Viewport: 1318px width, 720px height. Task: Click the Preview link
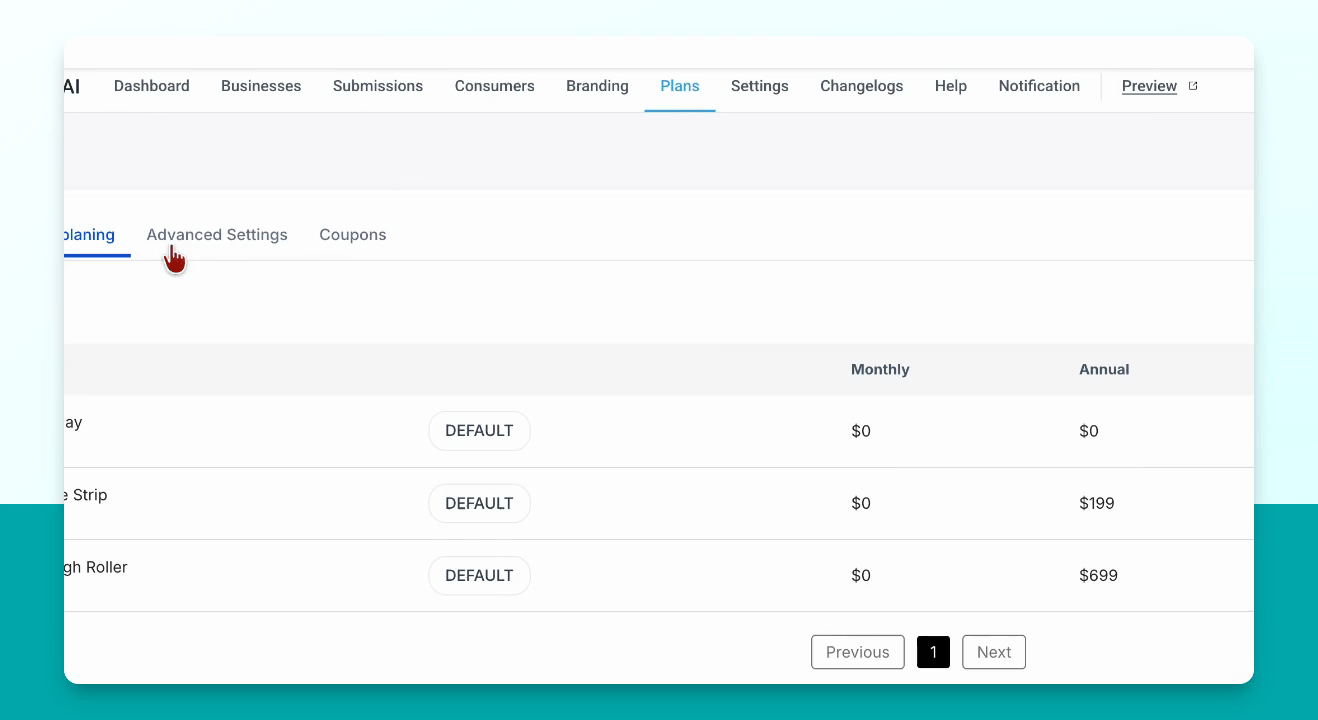point(1149,86)
